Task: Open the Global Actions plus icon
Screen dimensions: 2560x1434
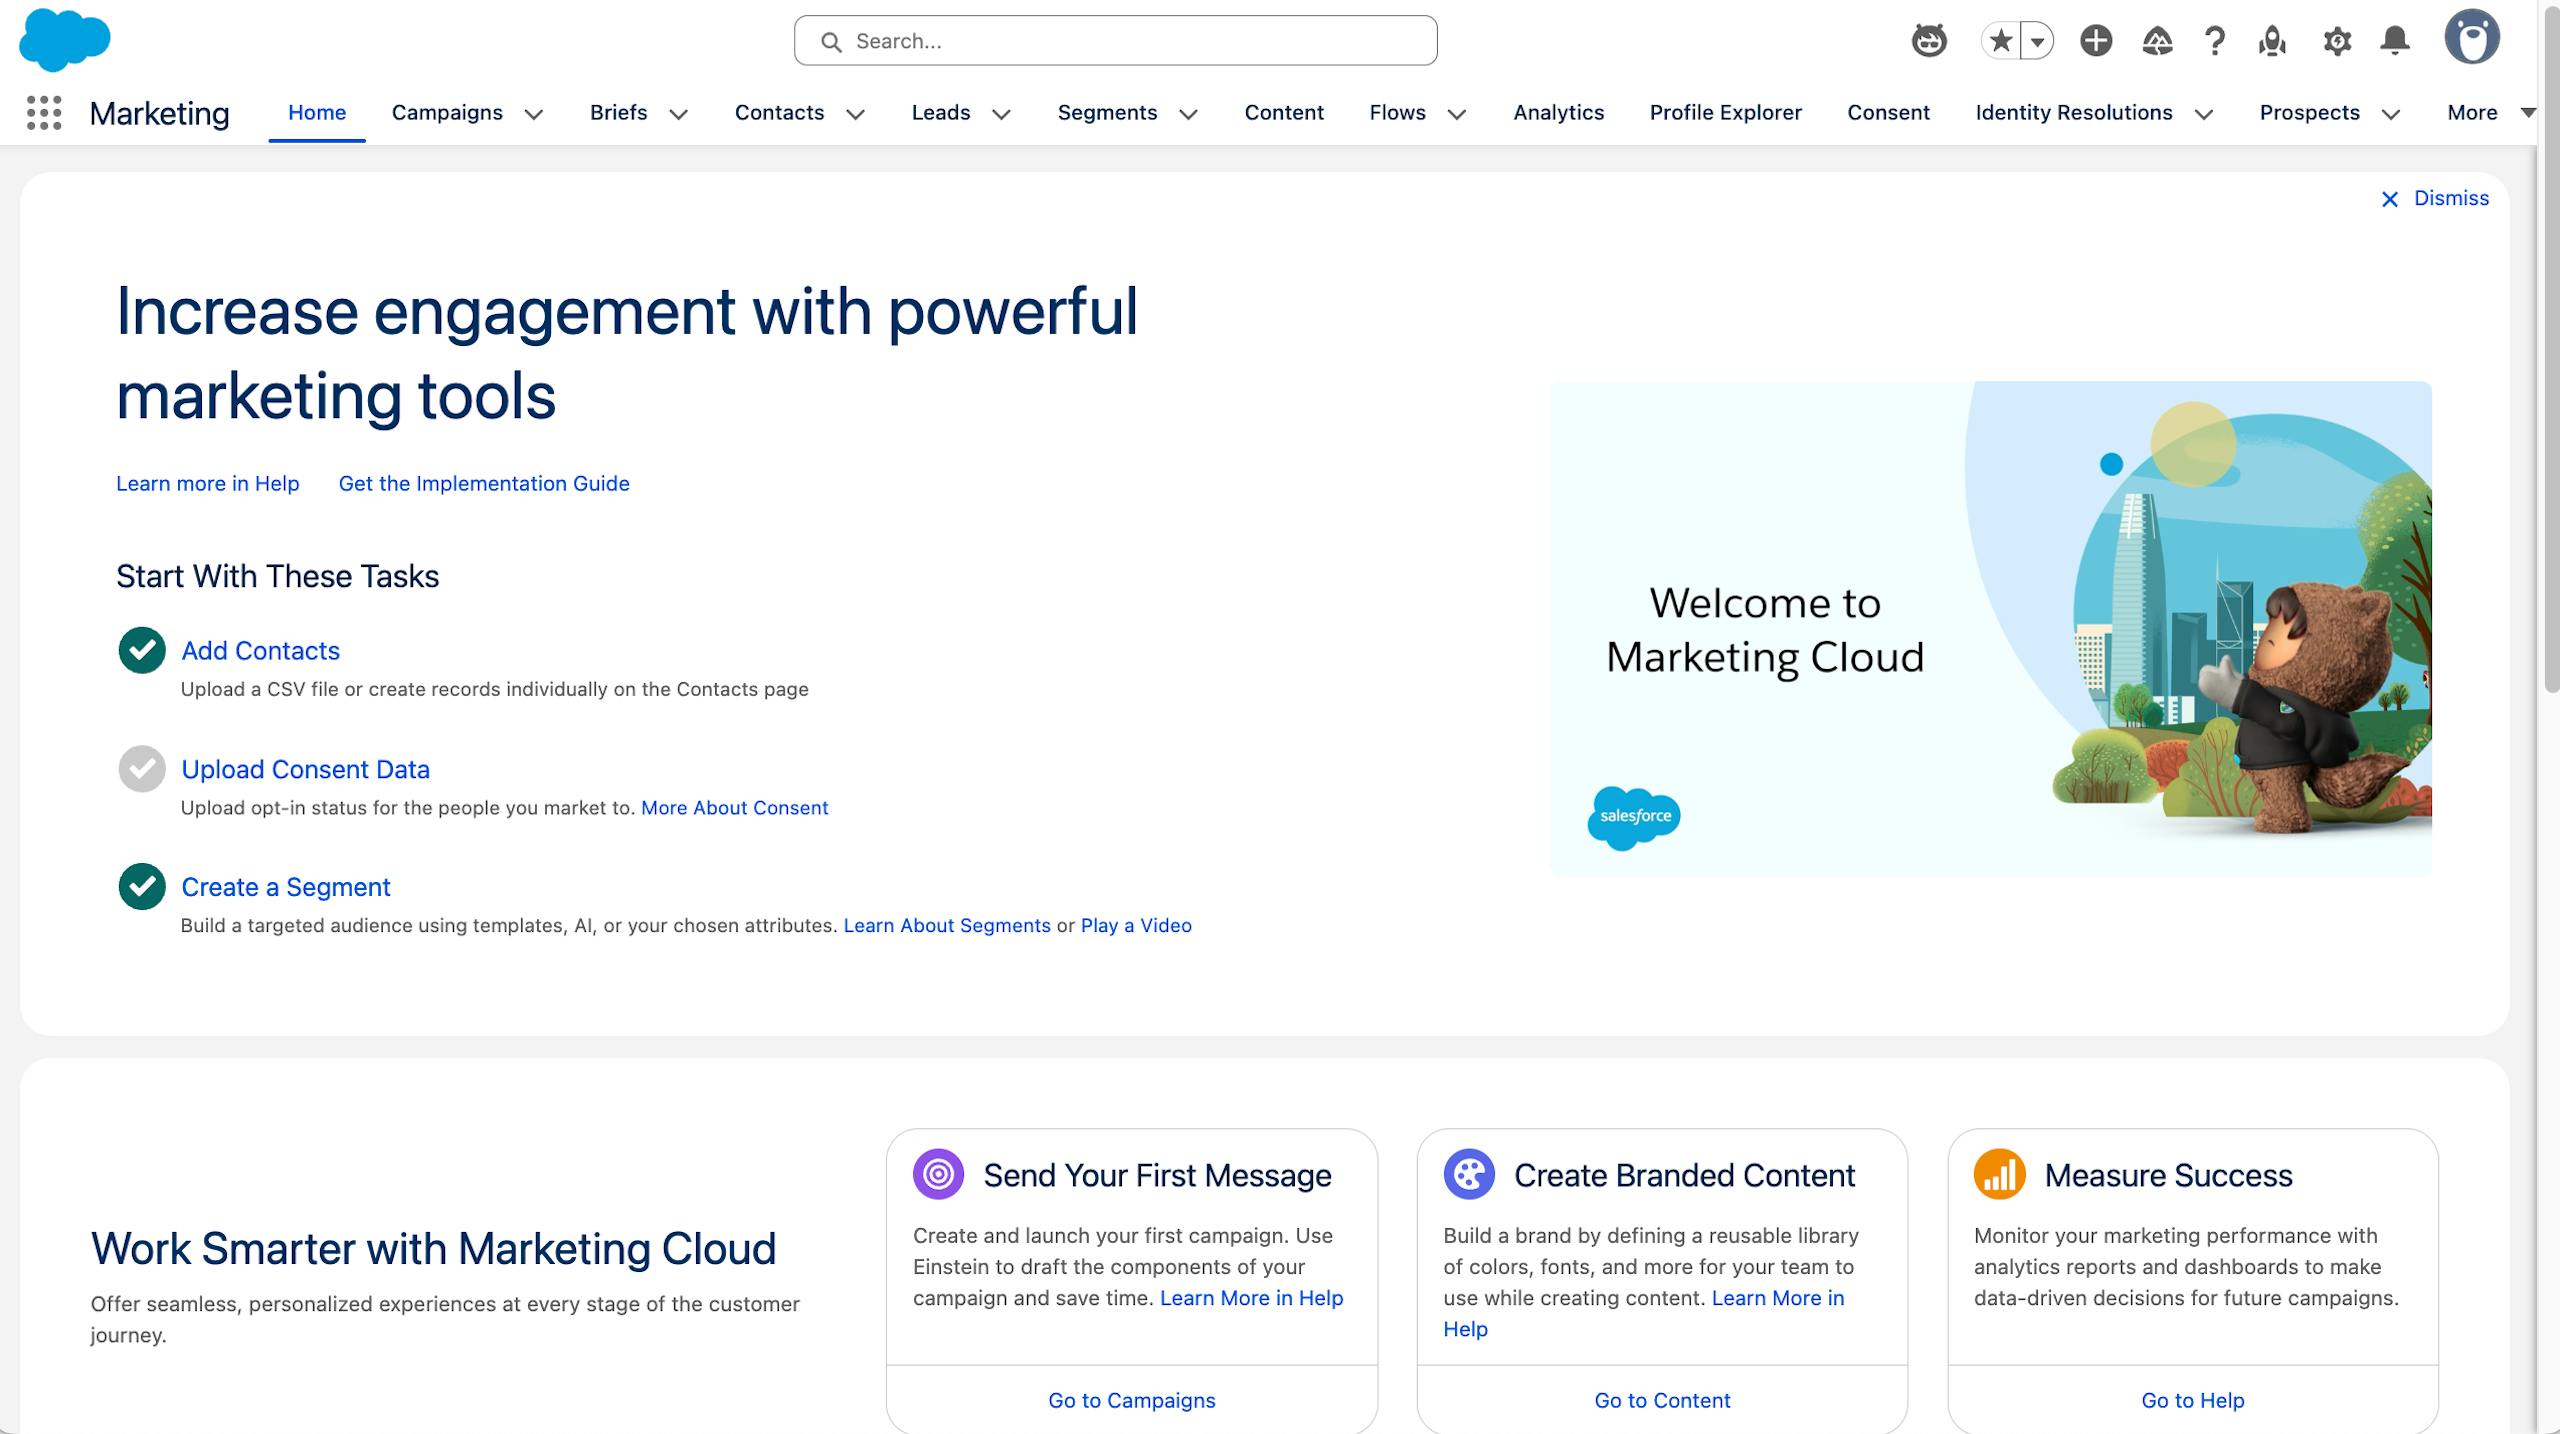Action: click(x=2096, y=41)
